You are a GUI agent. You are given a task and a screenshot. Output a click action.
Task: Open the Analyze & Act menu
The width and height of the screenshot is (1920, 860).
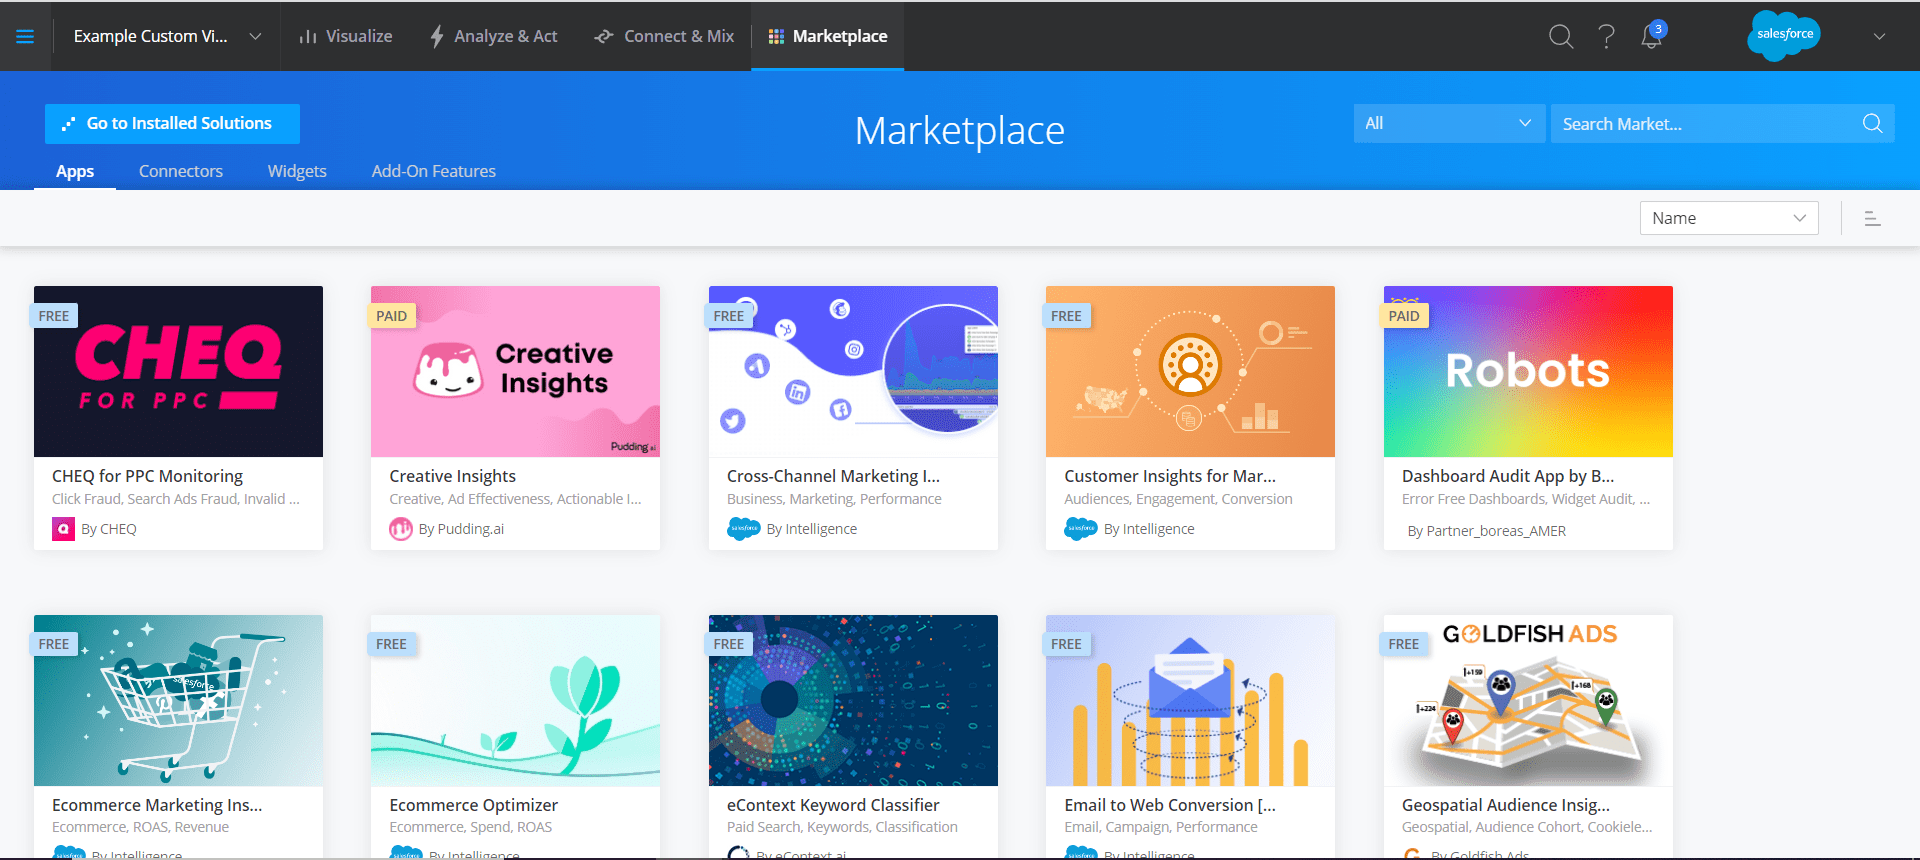tap(493, 37)
